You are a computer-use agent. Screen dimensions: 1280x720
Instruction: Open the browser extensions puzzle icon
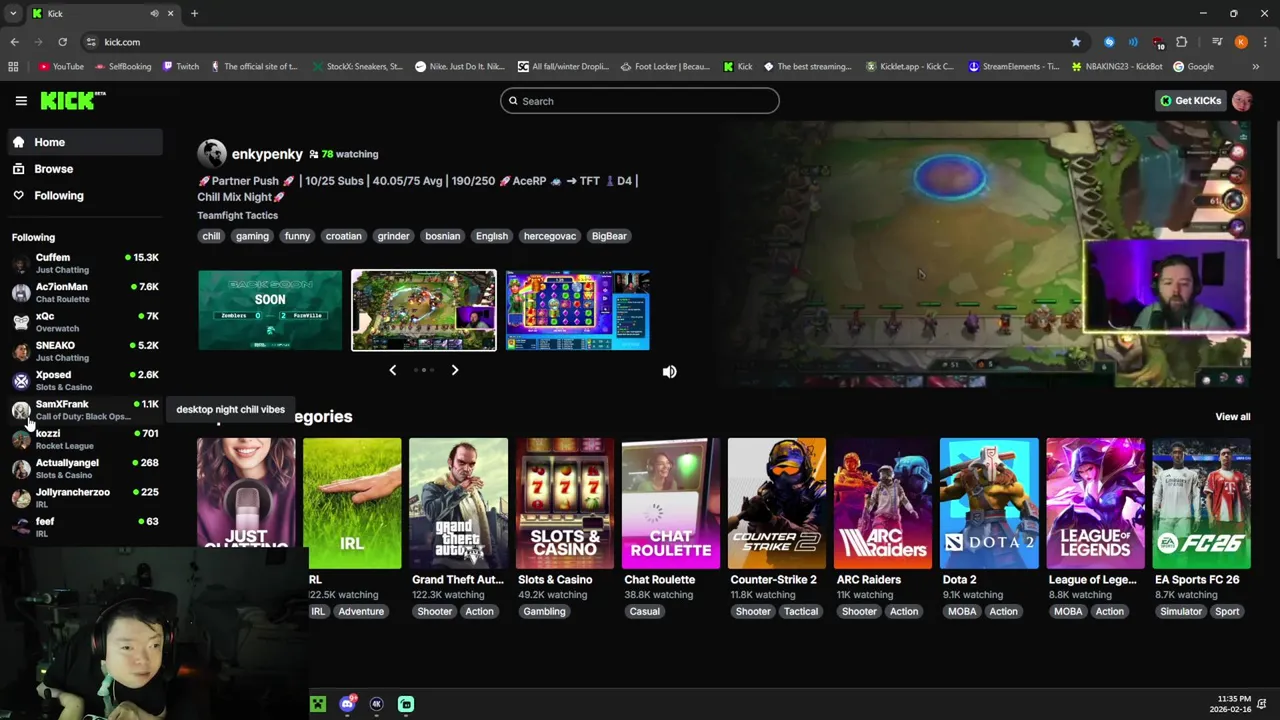coord(1182,42)
